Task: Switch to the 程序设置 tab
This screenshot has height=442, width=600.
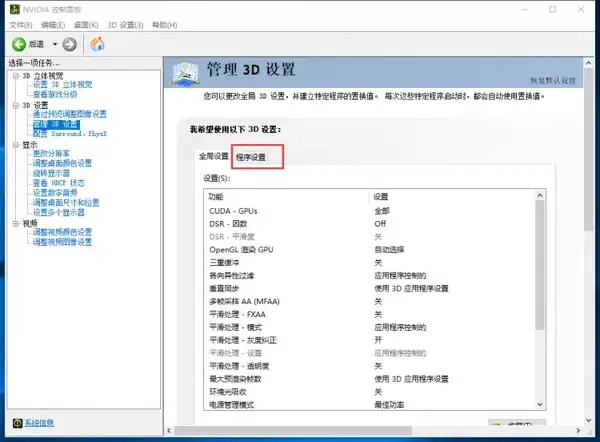Action: pos(251,157)
